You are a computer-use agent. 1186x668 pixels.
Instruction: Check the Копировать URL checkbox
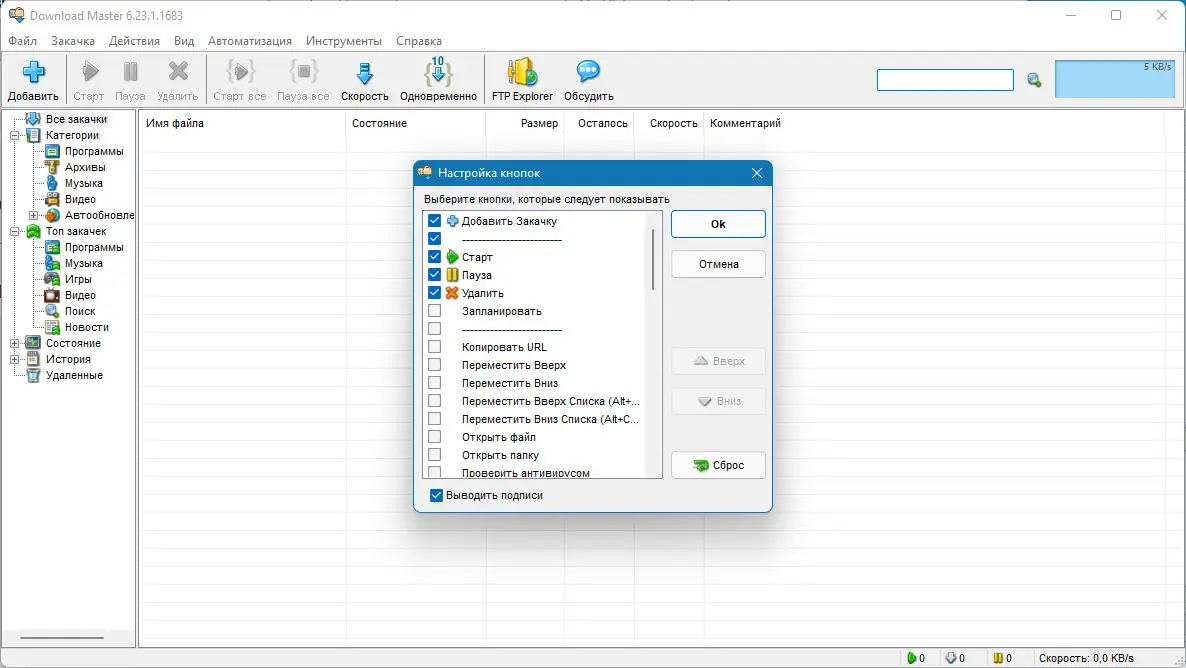[434, 346]
